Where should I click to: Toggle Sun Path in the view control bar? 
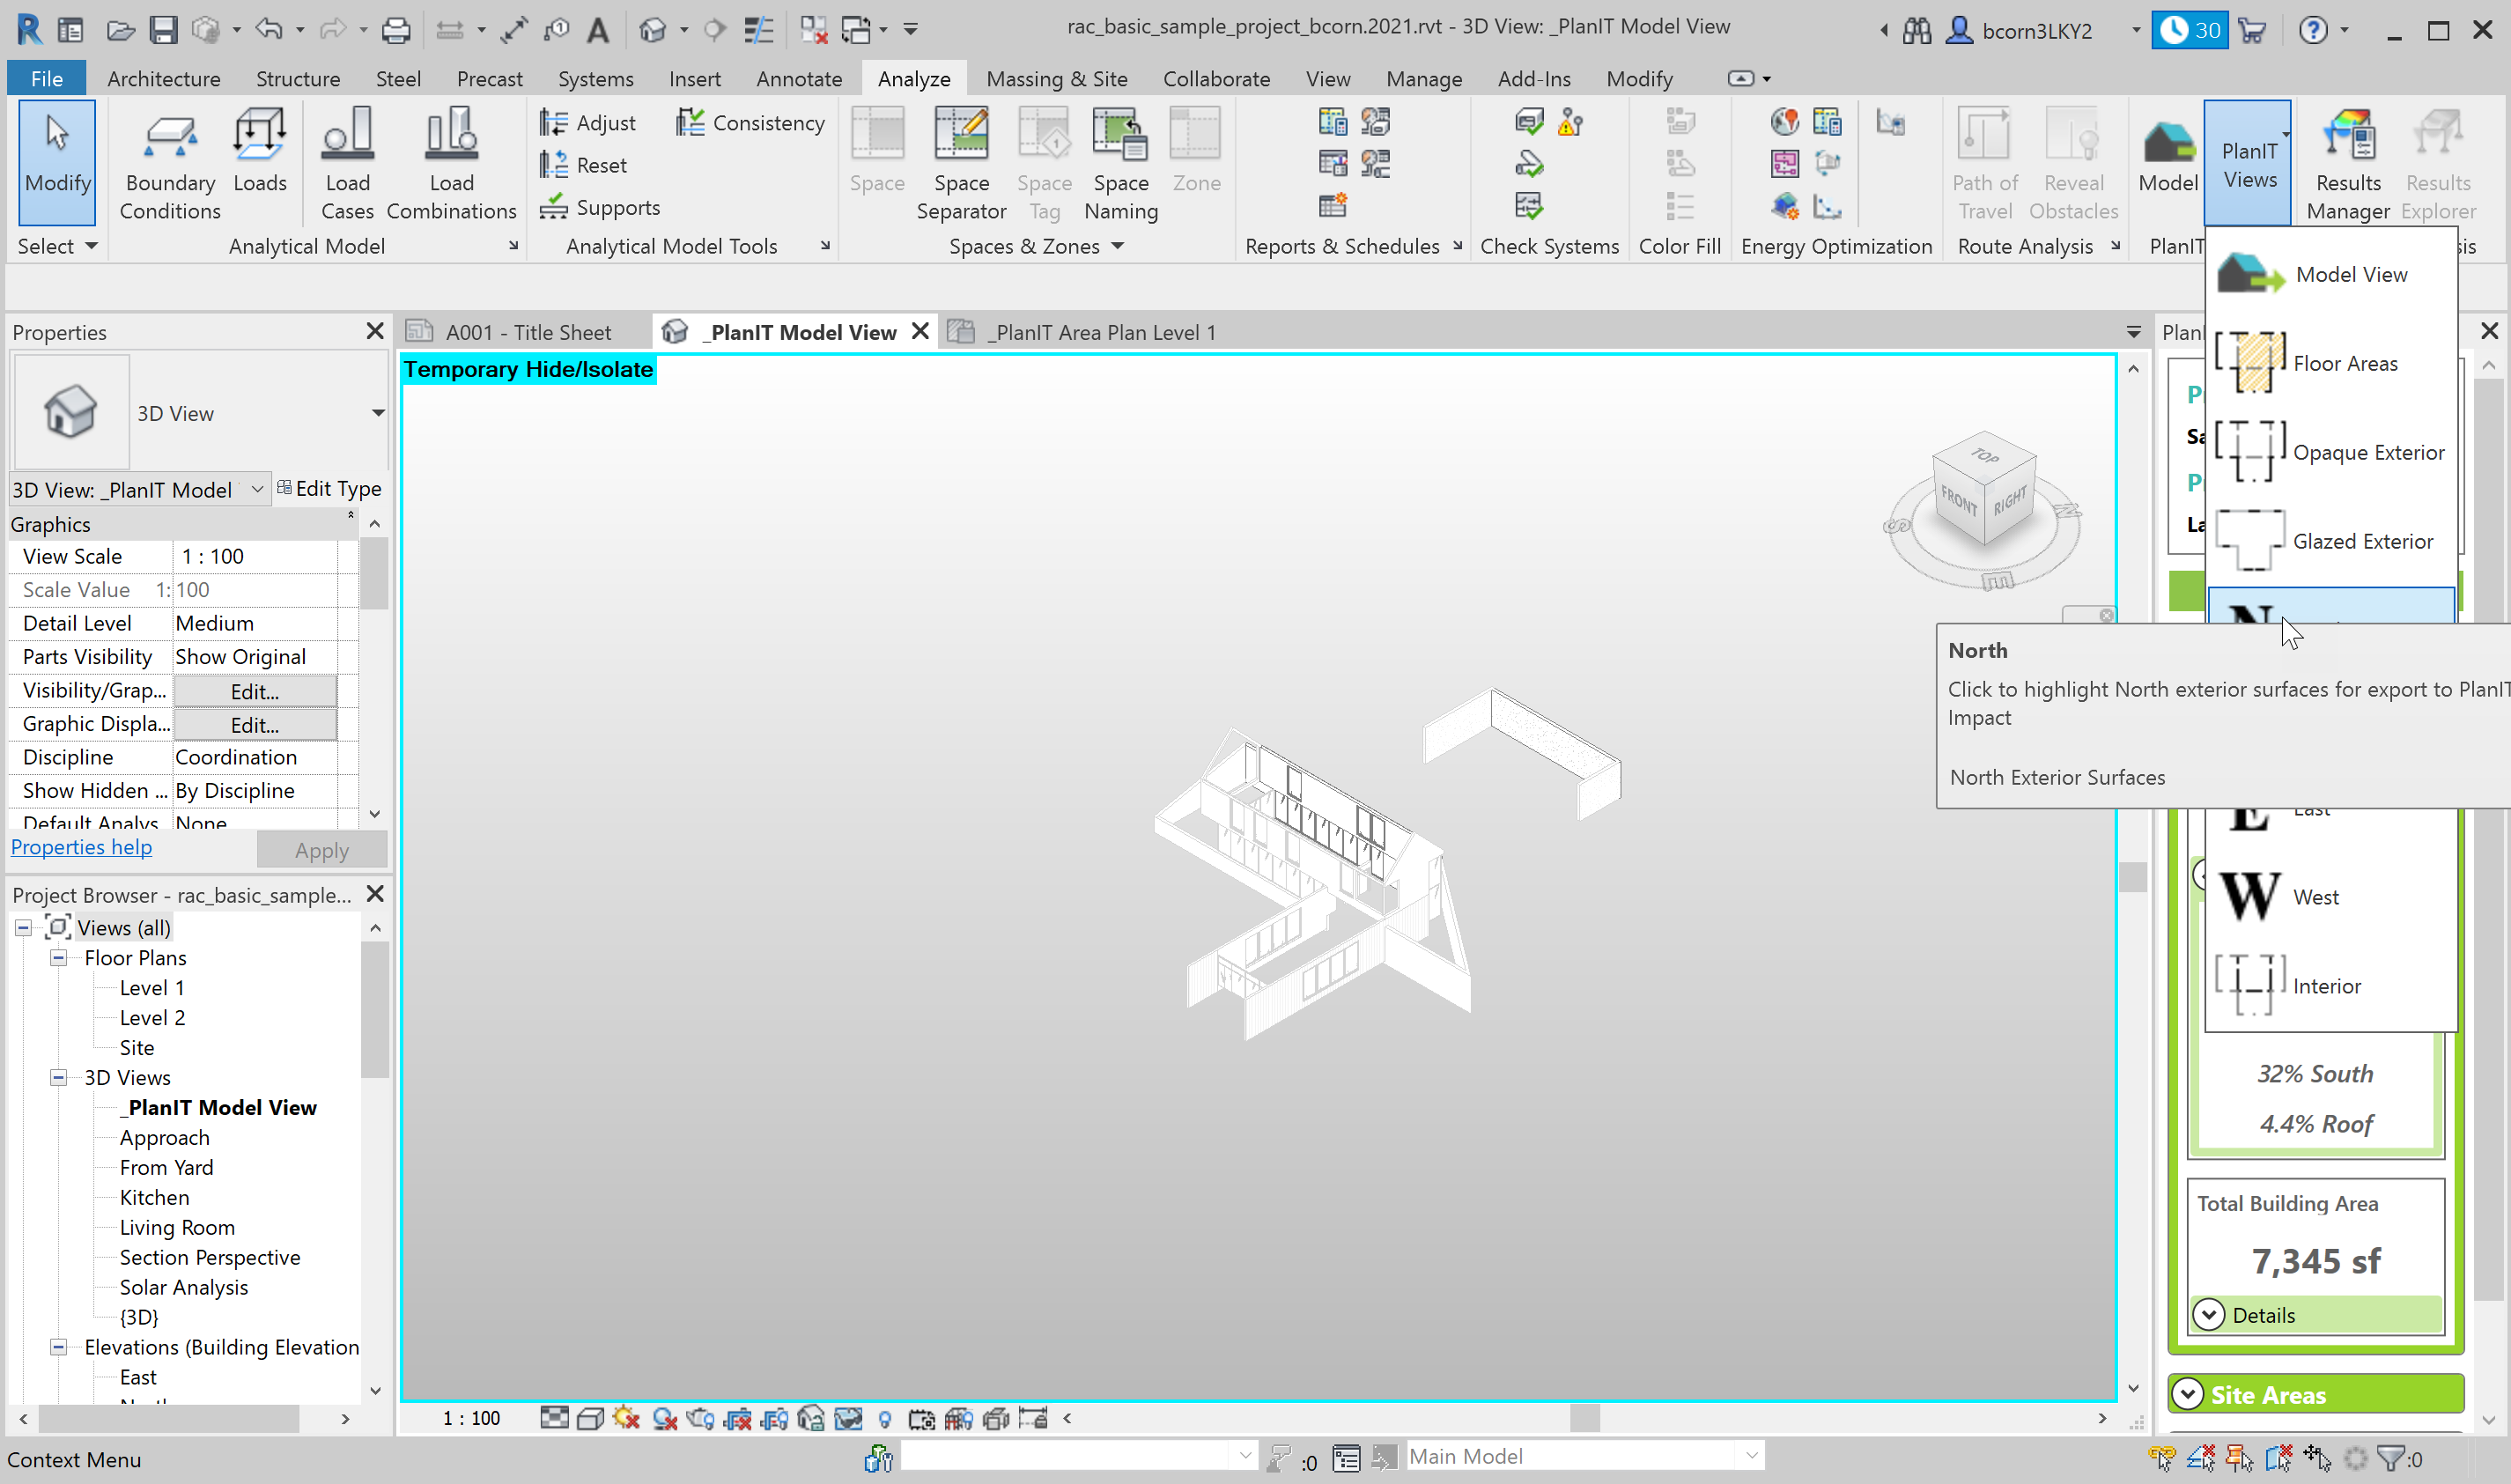tap(626, 1418)
